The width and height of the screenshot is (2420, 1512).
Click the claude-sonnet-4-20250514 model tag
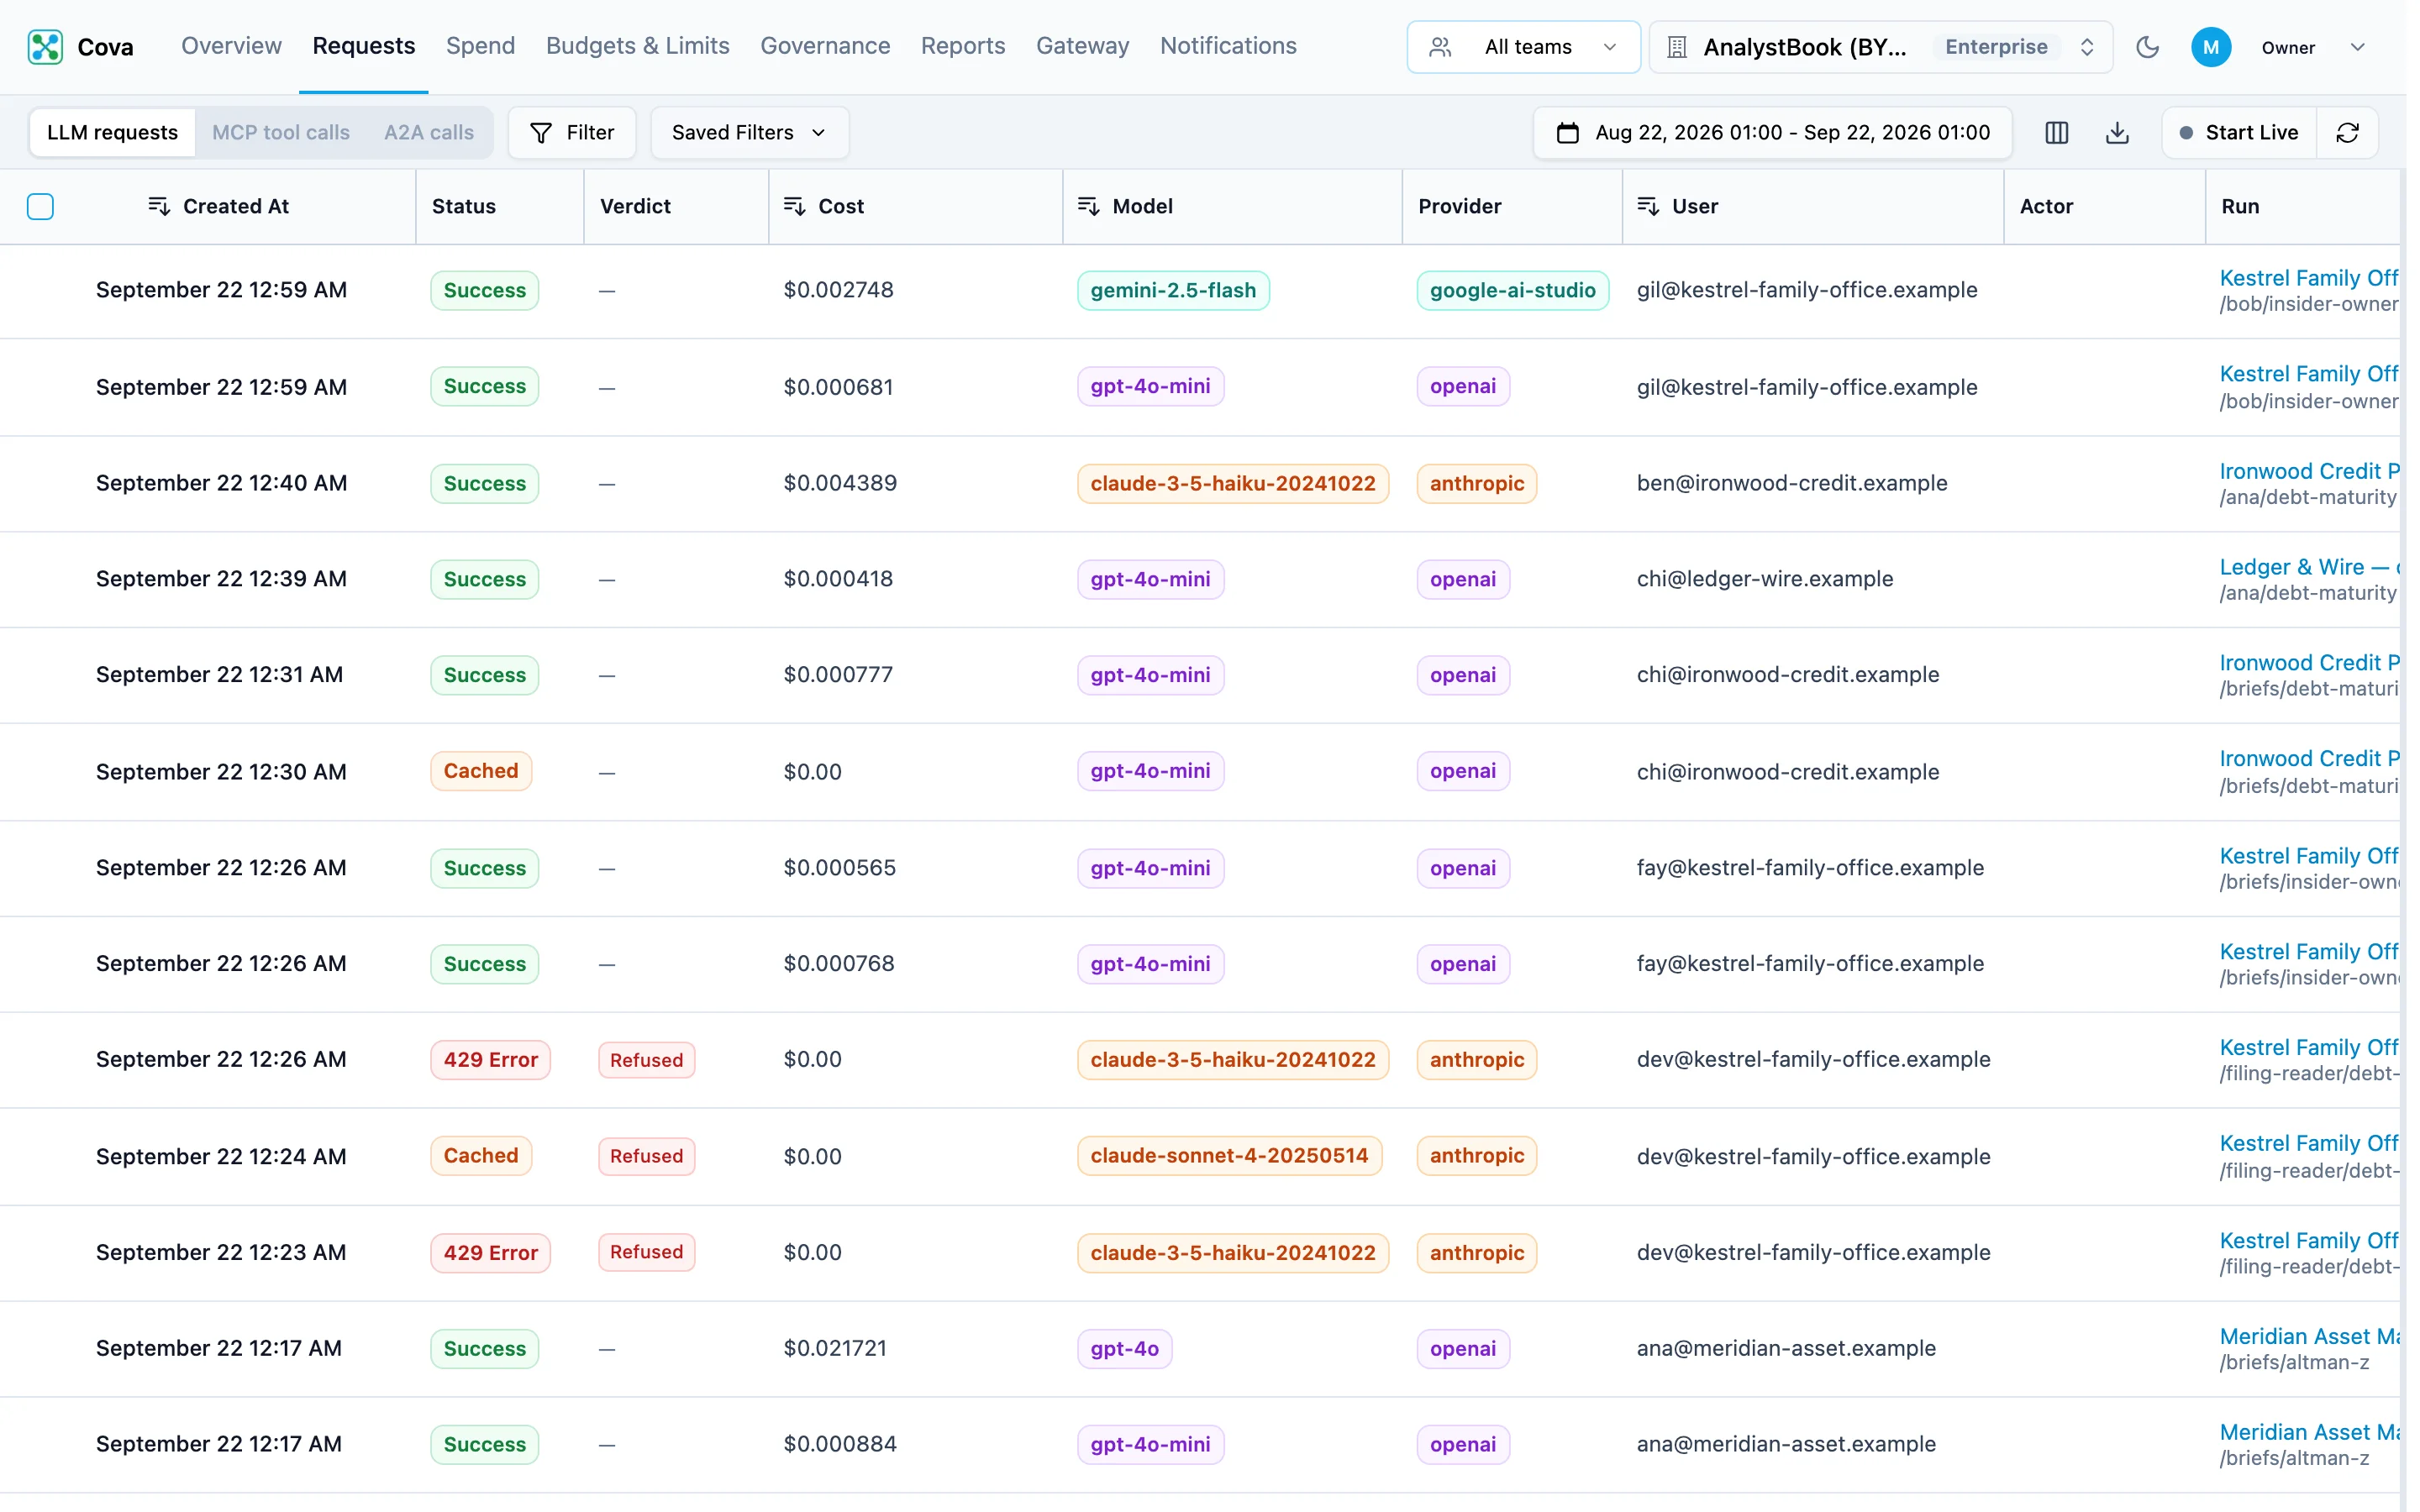tap(1229, 1156)
